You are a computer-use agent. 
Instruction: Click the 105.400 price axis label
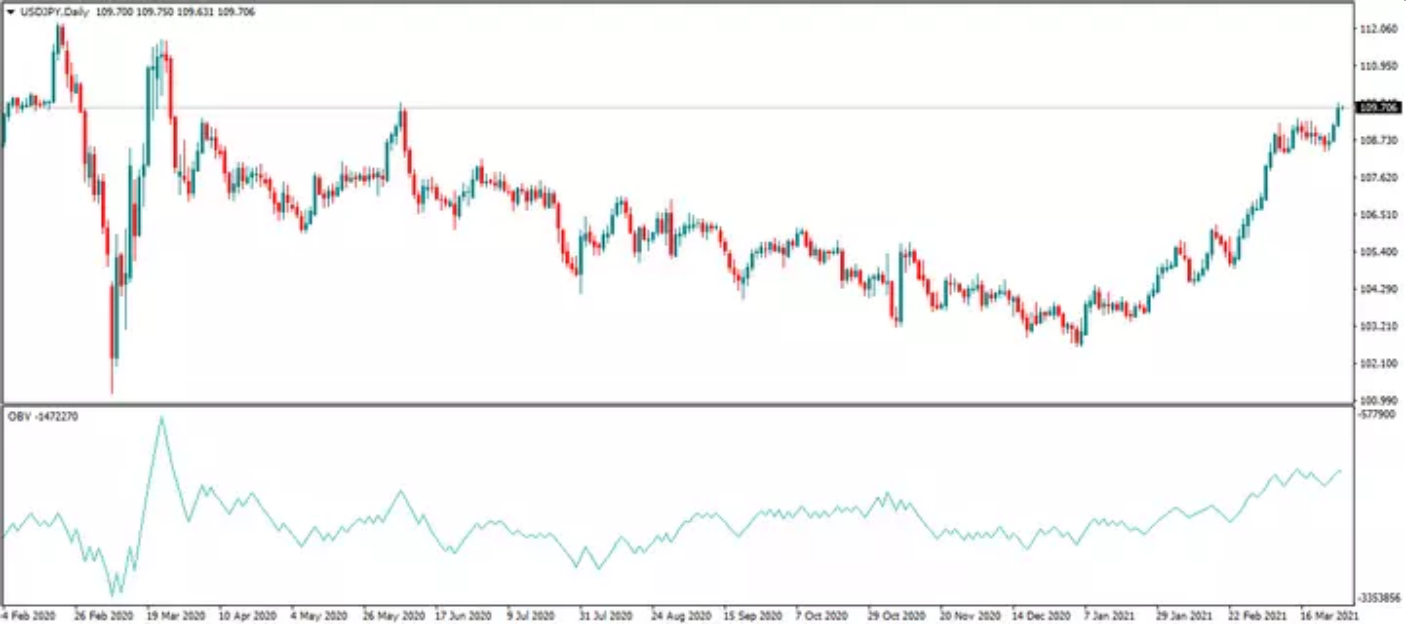pos(1376,252)
